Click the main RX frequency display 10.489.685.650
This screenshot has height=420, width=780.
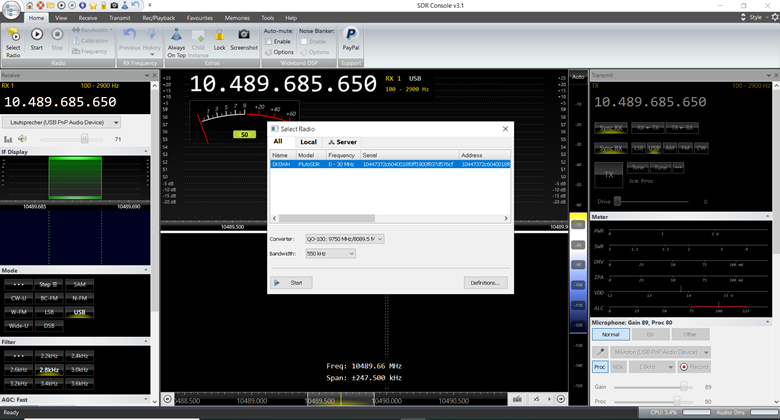pos(283,84)
